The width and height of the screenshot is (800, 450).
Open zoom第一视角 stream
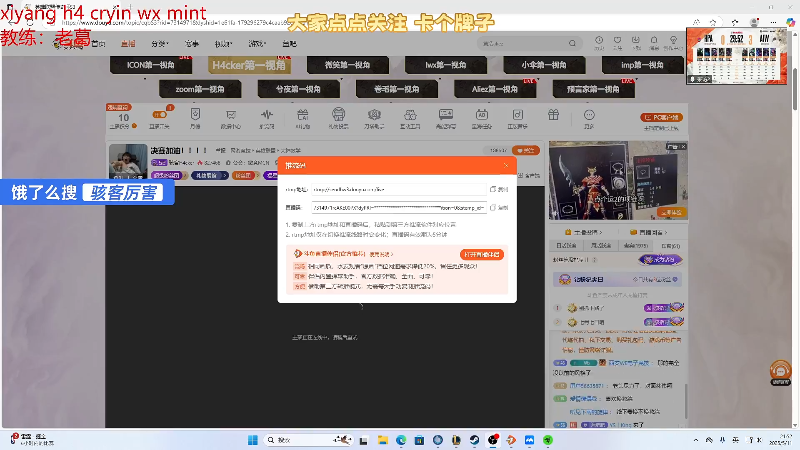click(200, 89)
